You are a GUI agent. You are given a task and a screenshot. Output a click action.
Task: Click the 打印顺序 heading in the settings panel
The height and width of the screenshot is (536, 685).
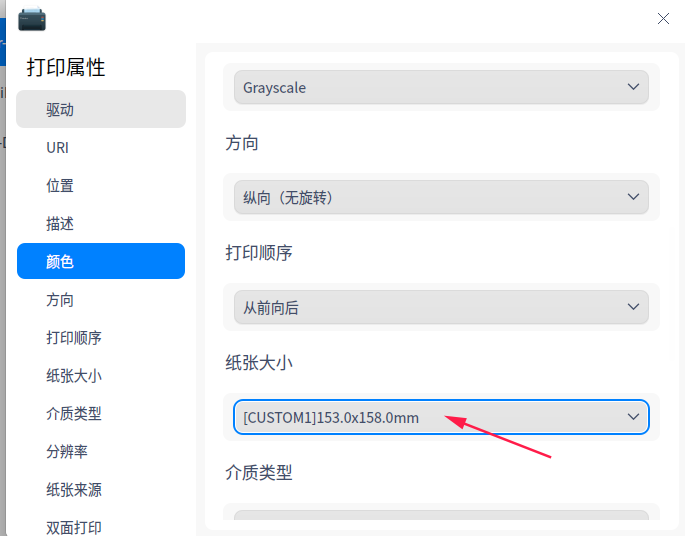tap(259, 252)
